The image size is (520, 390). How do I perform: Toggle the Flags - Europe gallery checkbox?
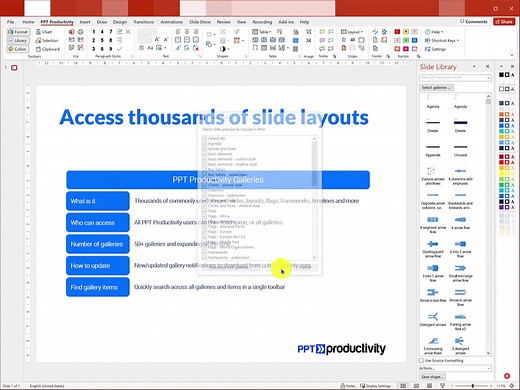click(205, 231)
